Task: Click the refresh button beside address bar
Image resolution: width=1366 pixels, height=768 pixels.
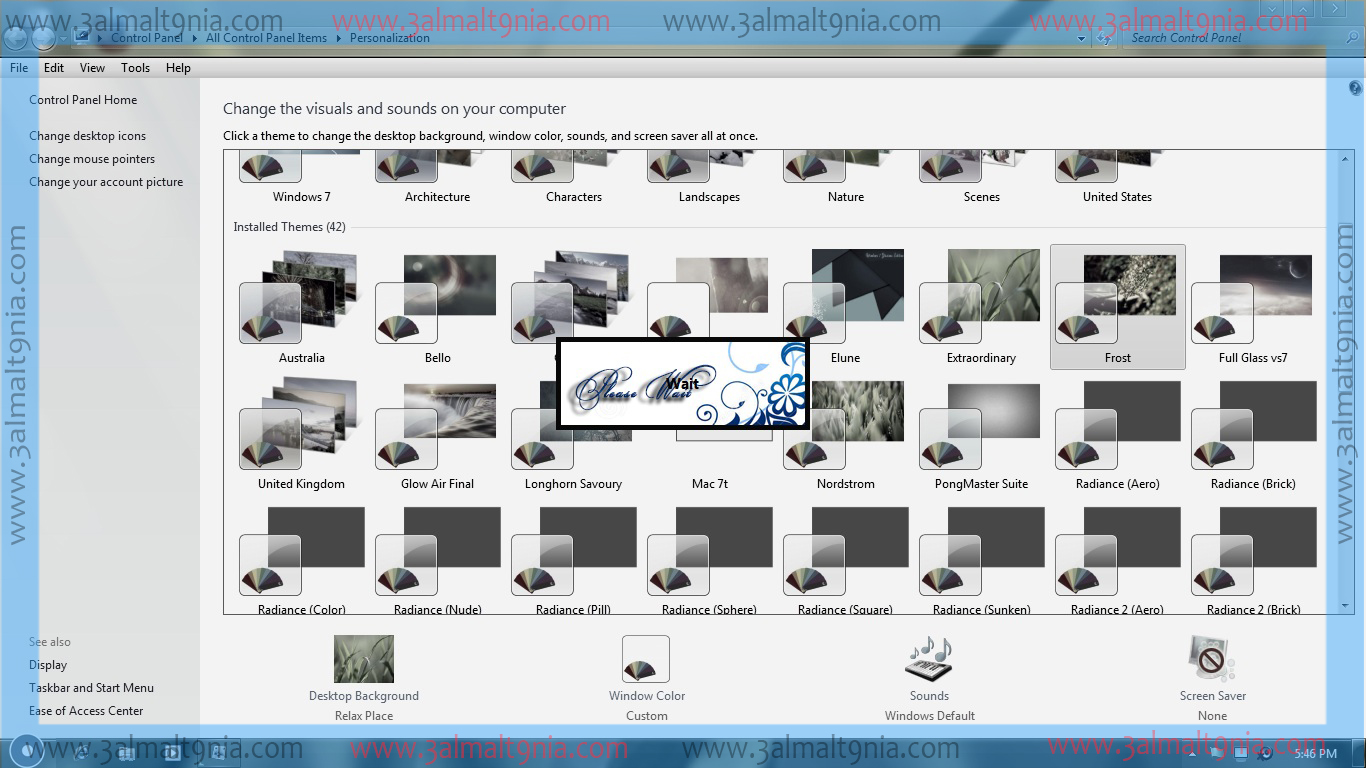Action: coord(1103,39)
